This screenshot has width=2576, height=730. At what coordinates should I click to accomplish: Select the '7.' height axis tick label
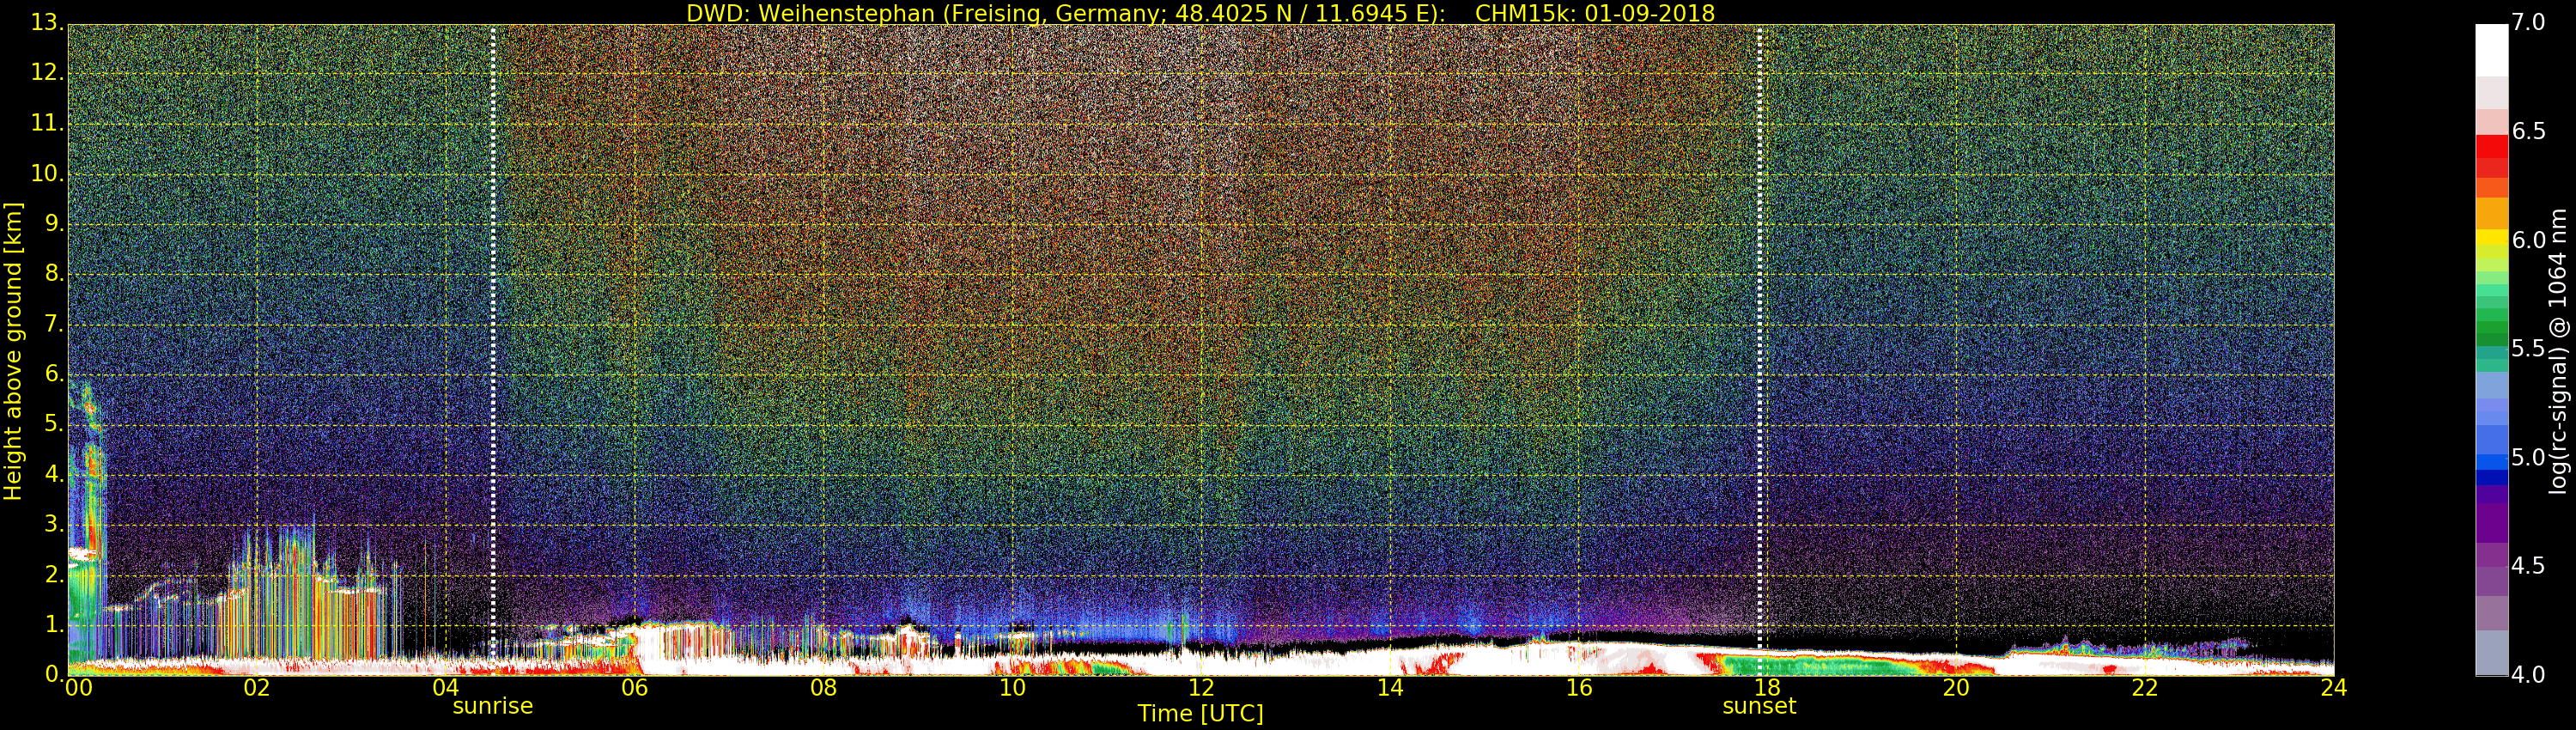[54, 324]
